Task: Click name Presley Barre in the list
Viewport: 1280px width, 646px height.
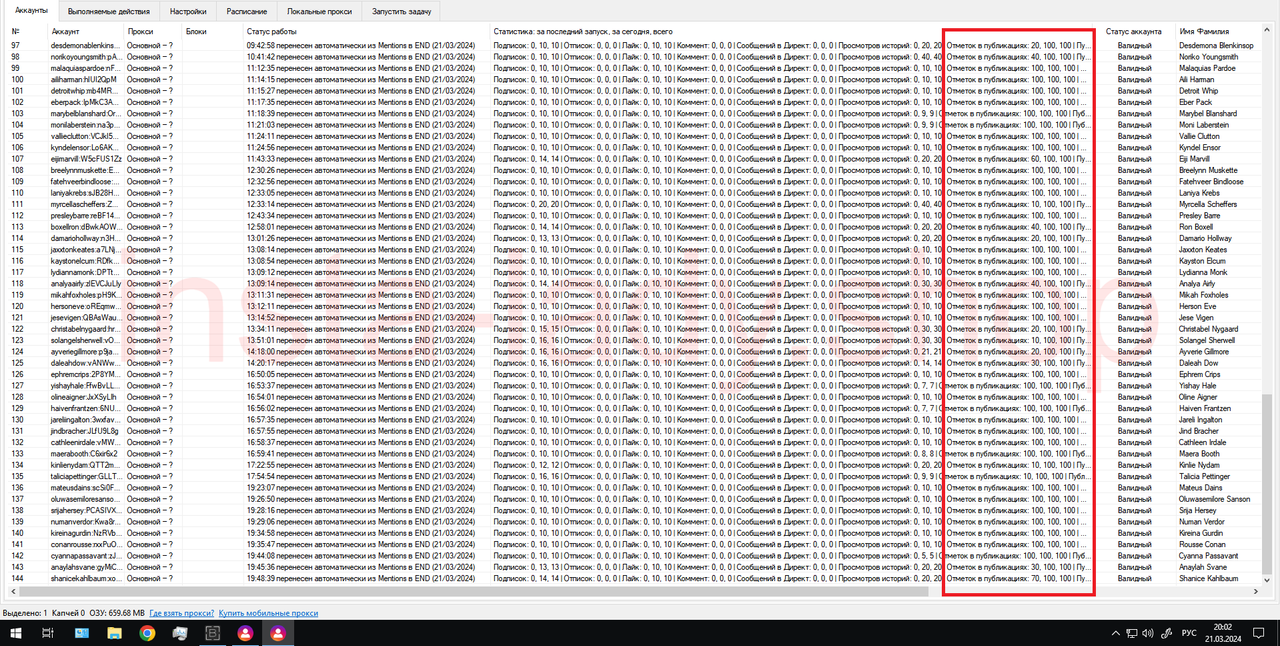Action: coord(1200,215)
